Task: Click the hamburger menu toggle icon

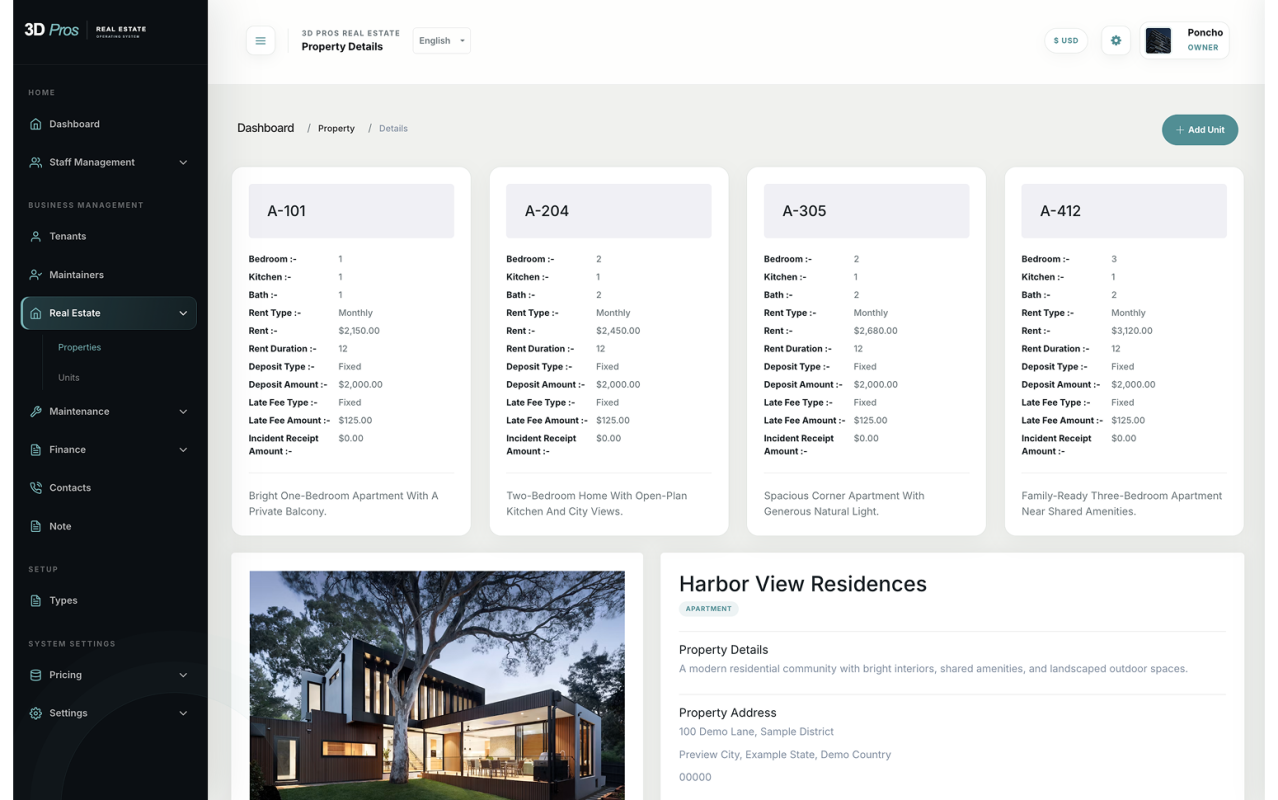Action: 260,41
